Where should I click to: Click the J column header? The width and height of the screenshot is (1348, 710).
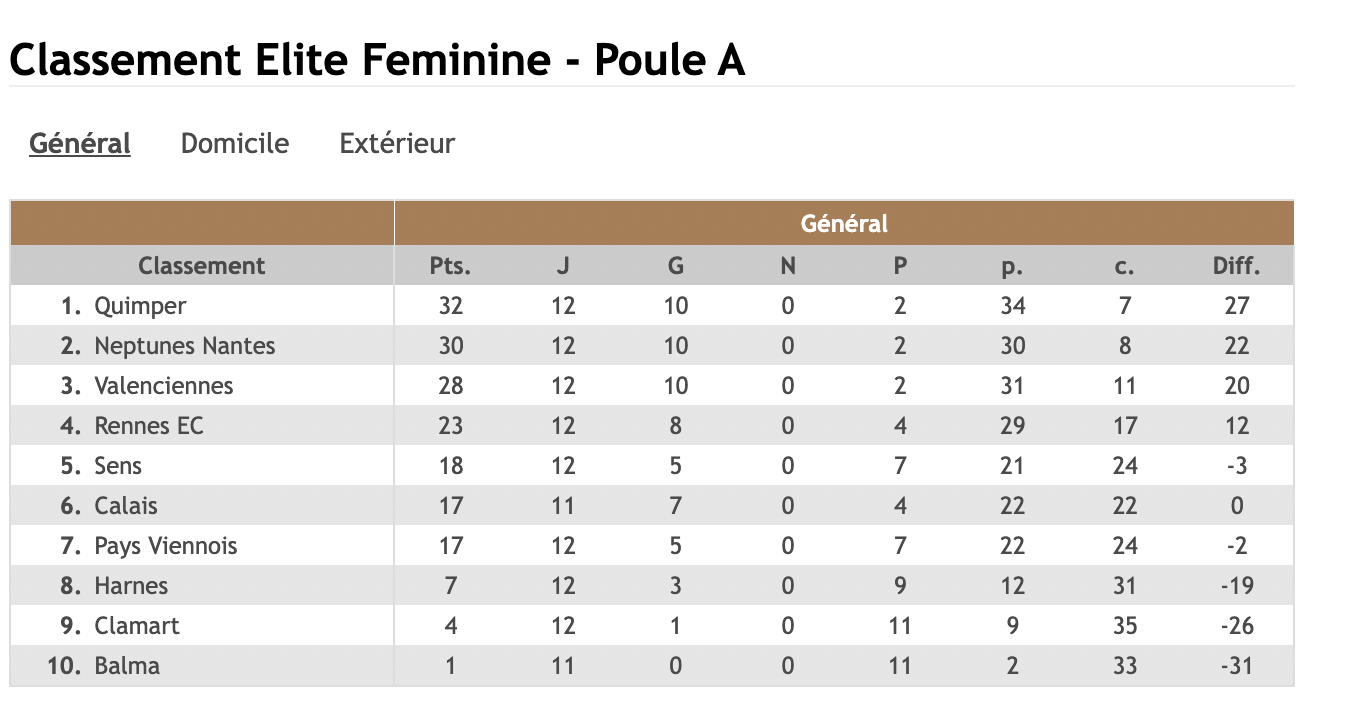point(563,266)
